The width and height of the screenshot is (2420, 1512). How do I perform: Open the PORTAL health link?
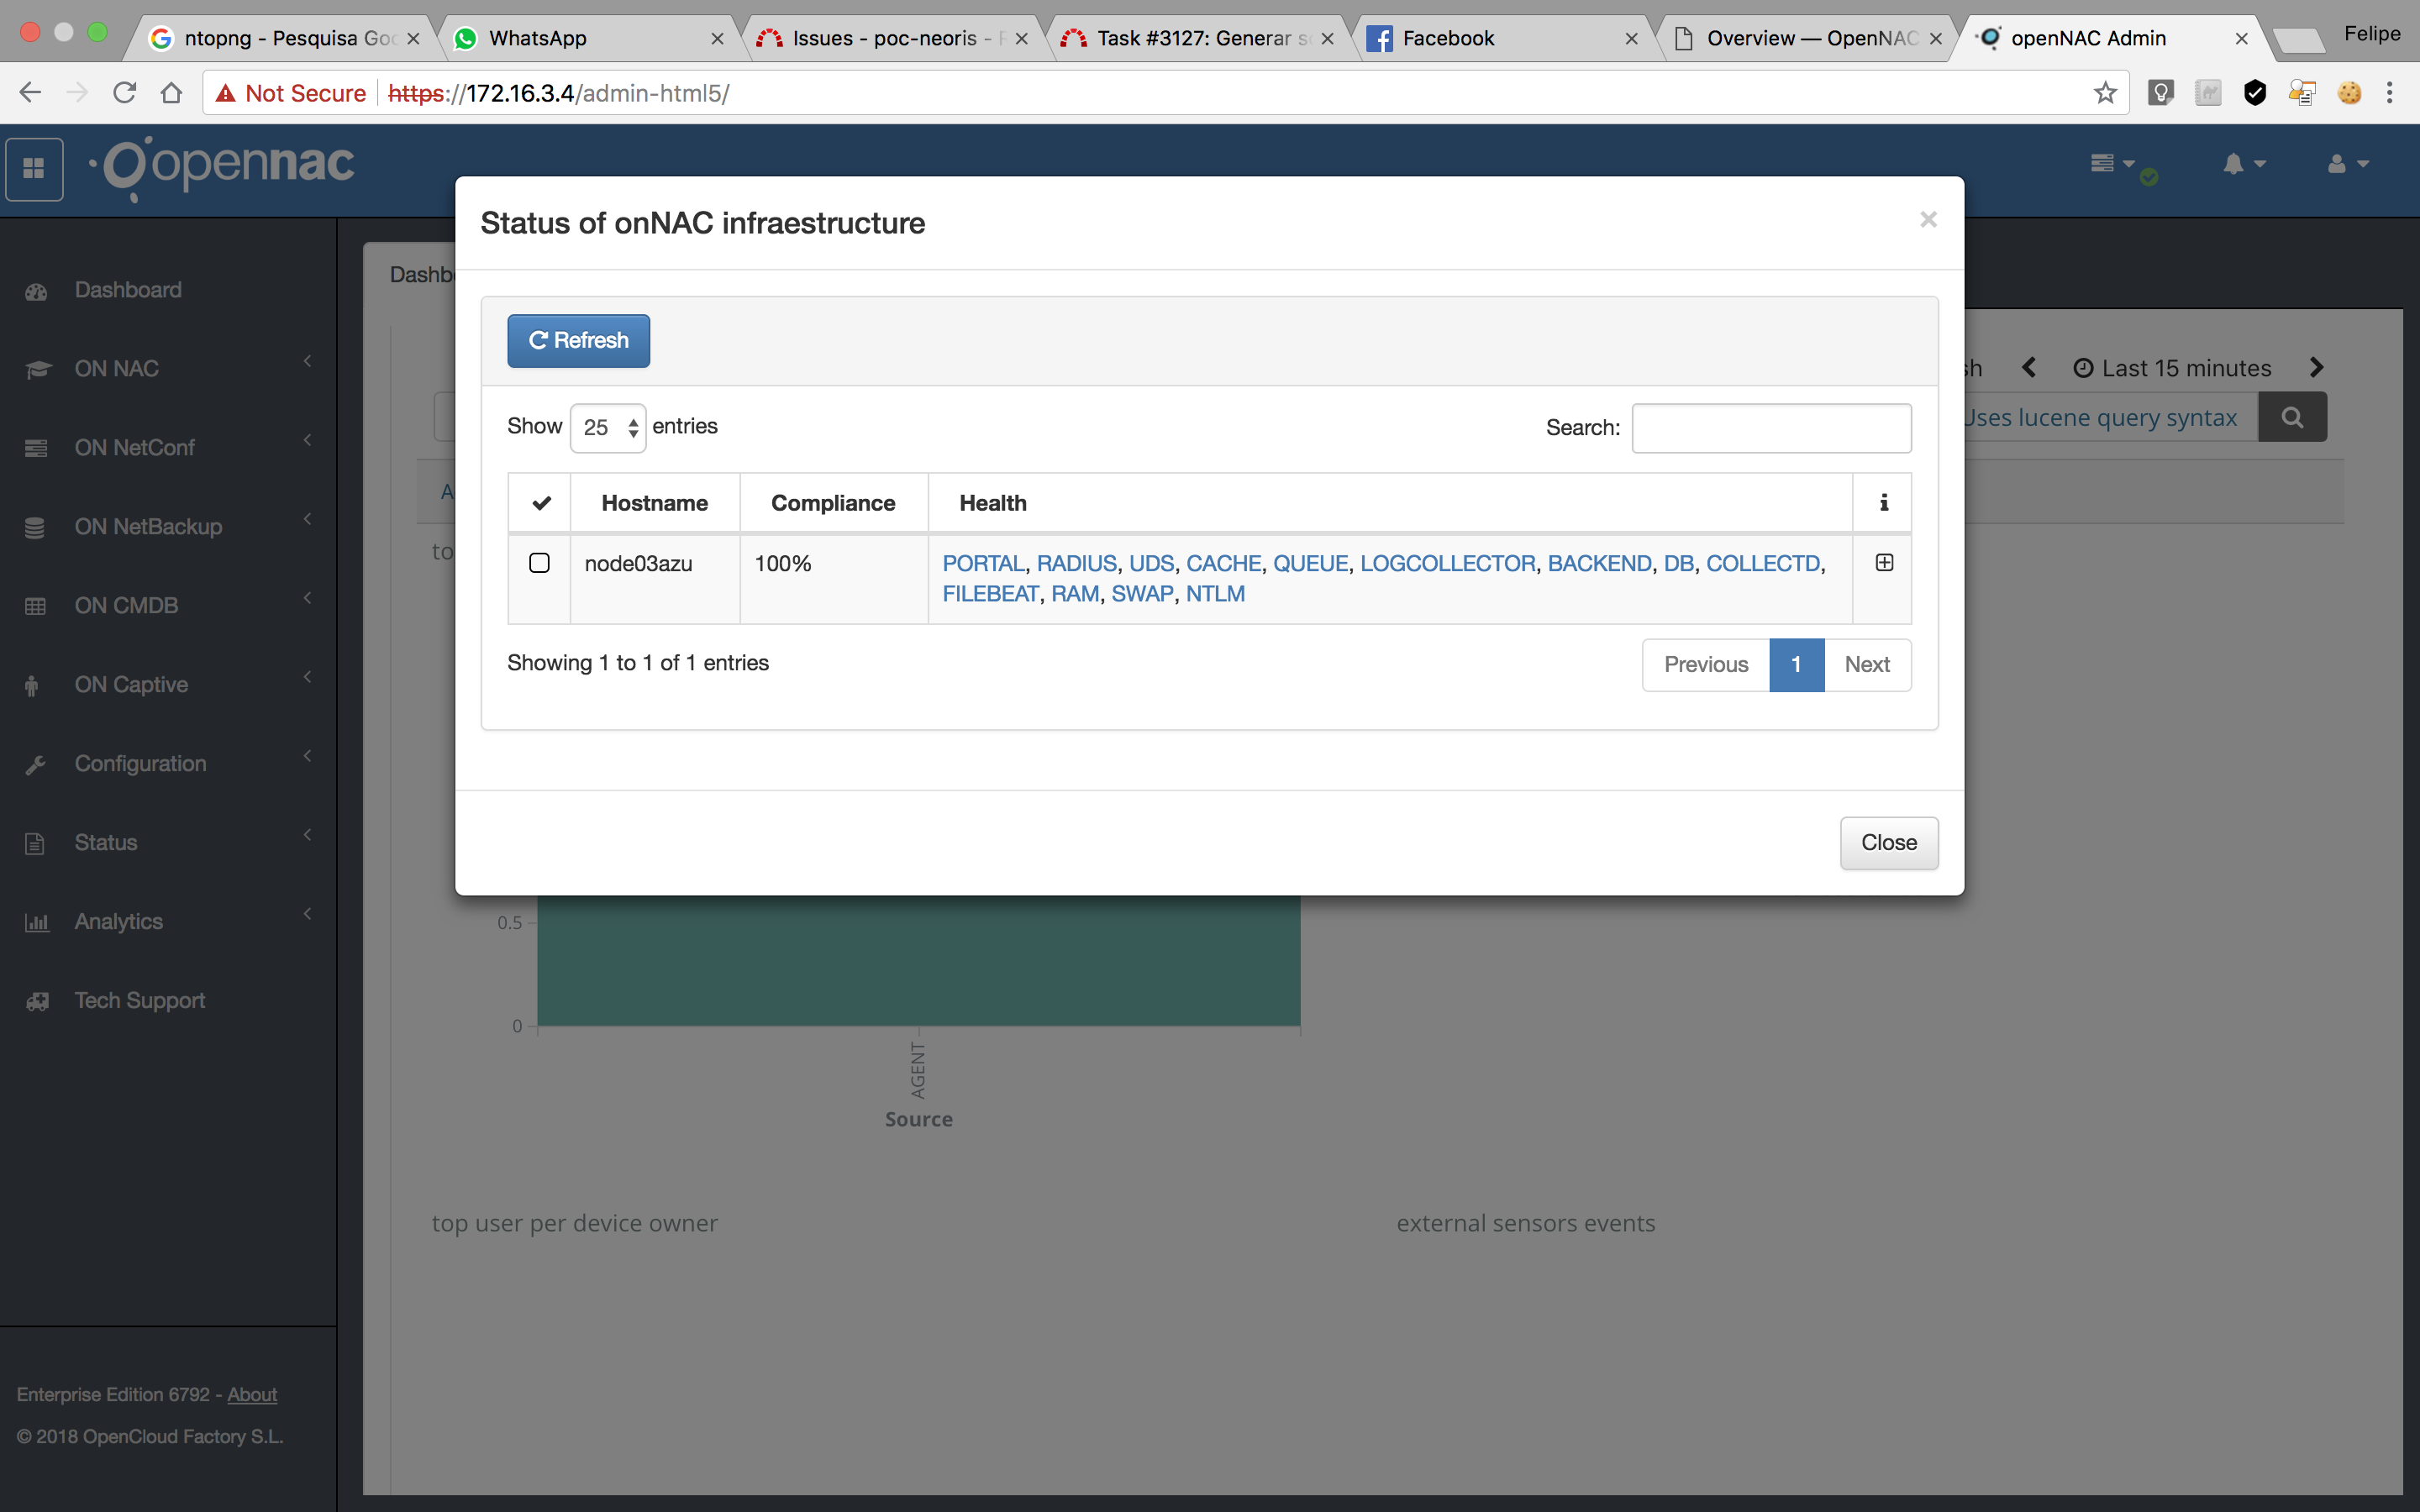tap(983, 564)
